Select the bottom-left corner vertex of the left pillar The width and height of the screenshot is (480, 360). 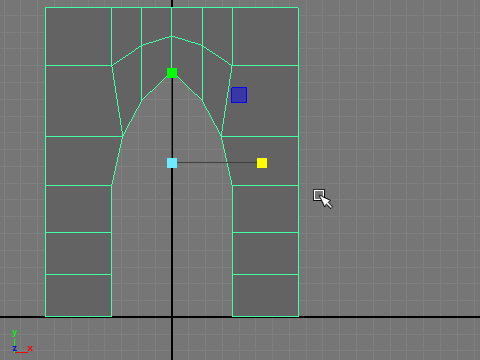(x=45, y=316)
